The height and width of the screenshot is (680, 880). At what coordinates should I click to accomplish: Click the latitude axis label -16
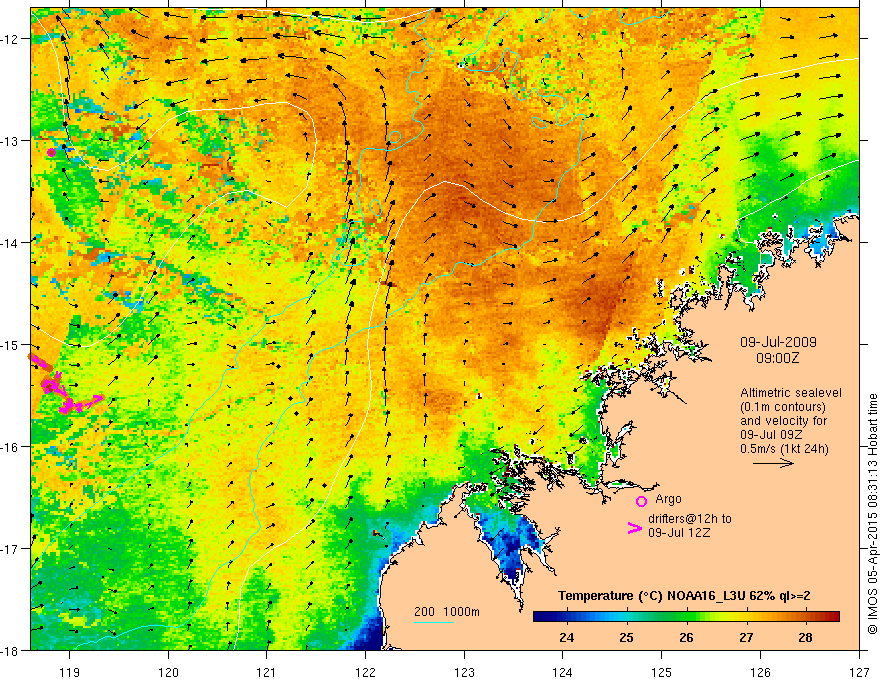11,447
